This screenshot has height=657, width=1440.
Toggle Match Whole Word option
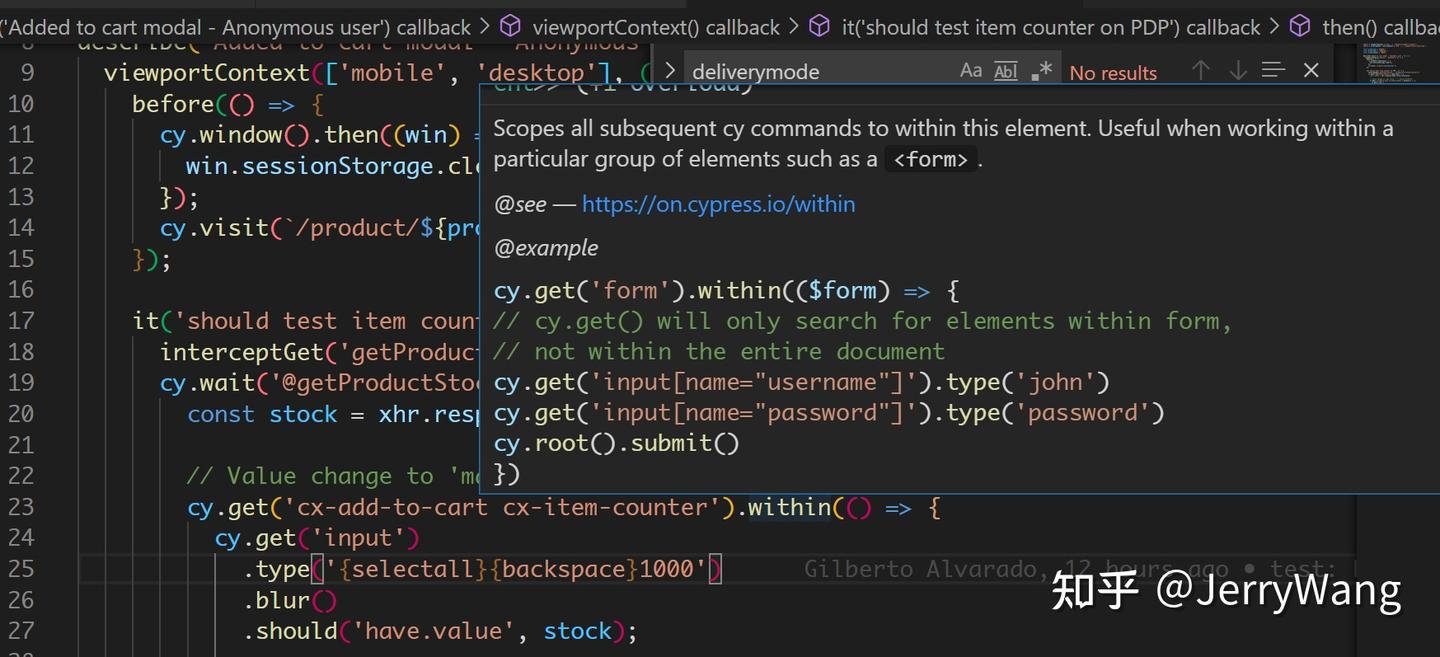[x=1006, y=71]
